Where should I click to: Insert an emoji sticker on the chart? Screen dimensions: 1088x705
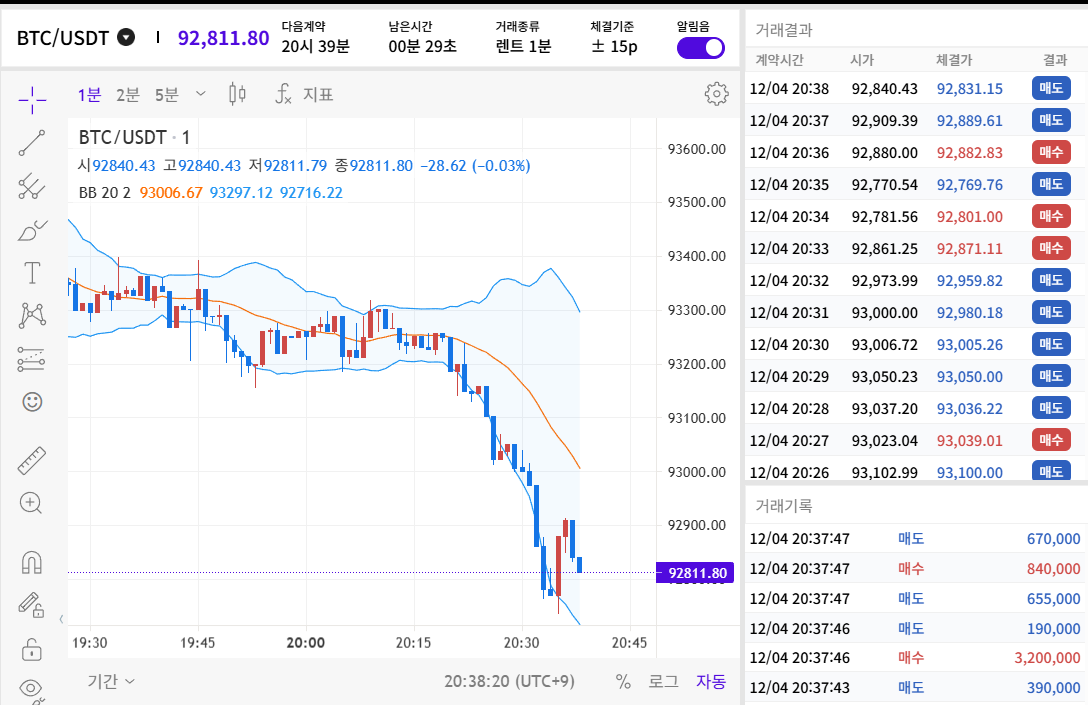coord(30,402)
